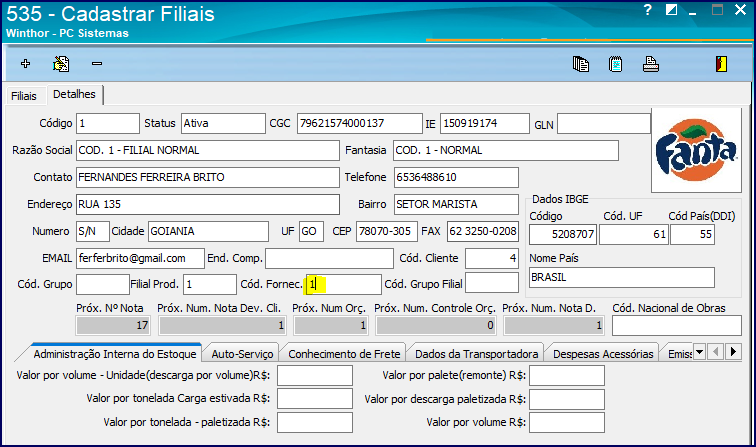Click the Próx. Num Orç. field
756x447 pixels.
pyautogui.click(x=331, y=325)
